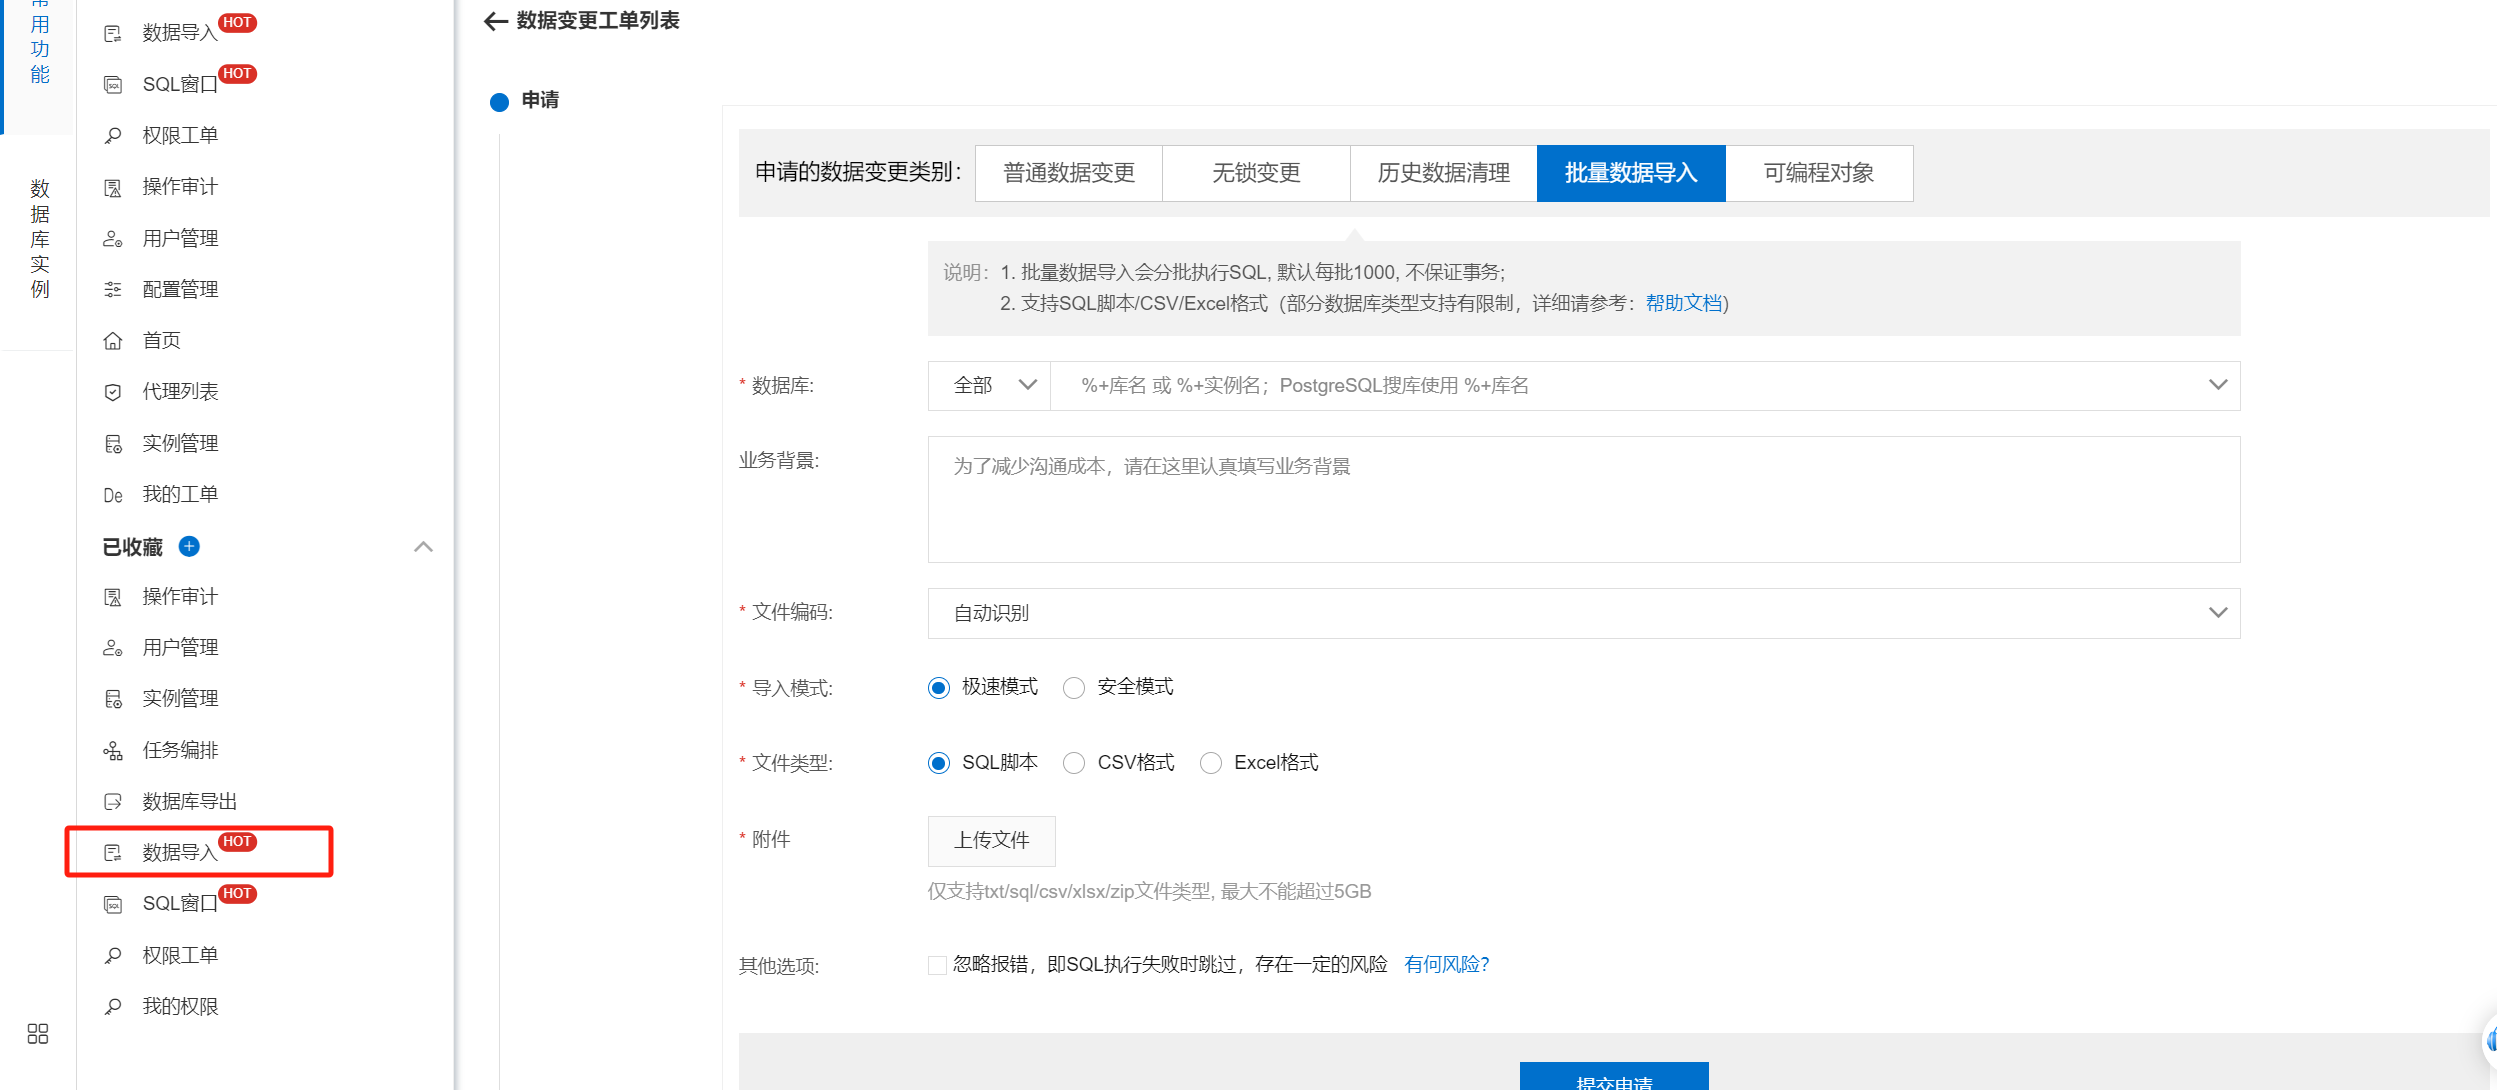Click the 数据库导出 export icon
2497x1090 pixels.
click(x=113, y=802)
